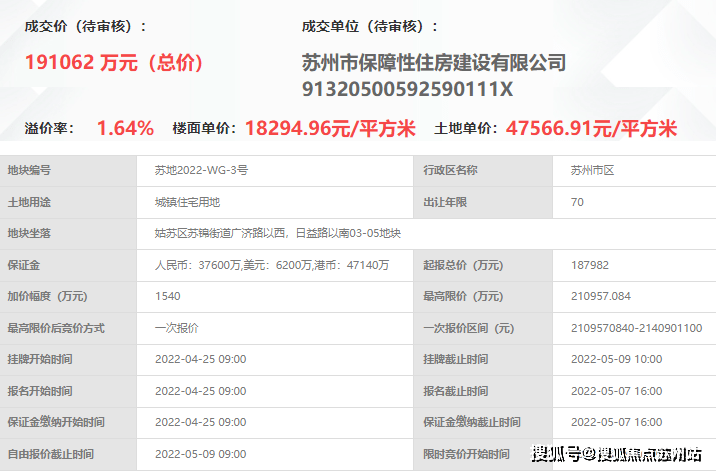
Task: Select the parcel number 苏地2022-WG-3号 cell
Action: pyautogui.click(x=275, y=170)
